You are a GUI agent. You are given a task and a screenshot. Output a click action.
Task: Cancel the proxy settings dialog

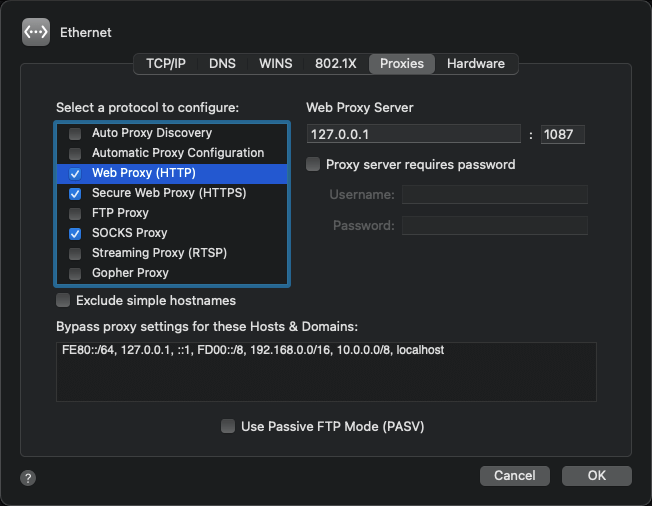[515, 476]
